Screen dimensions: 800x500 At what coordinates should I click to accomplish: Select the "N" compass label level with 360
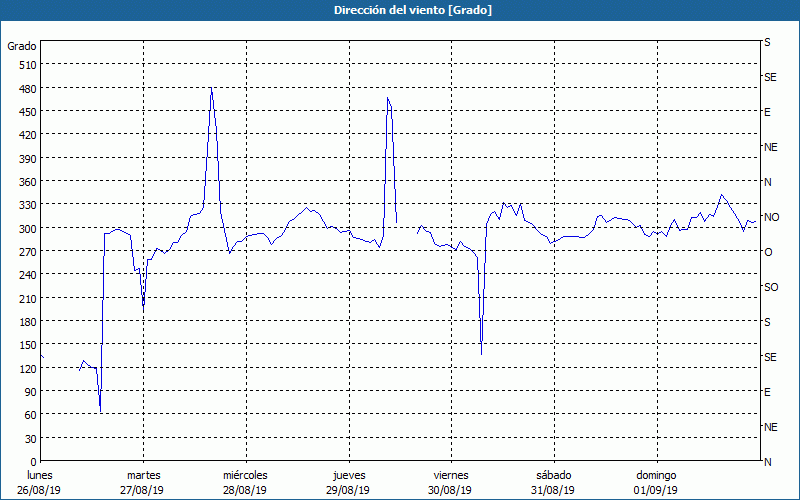click(x=767, y=182)
